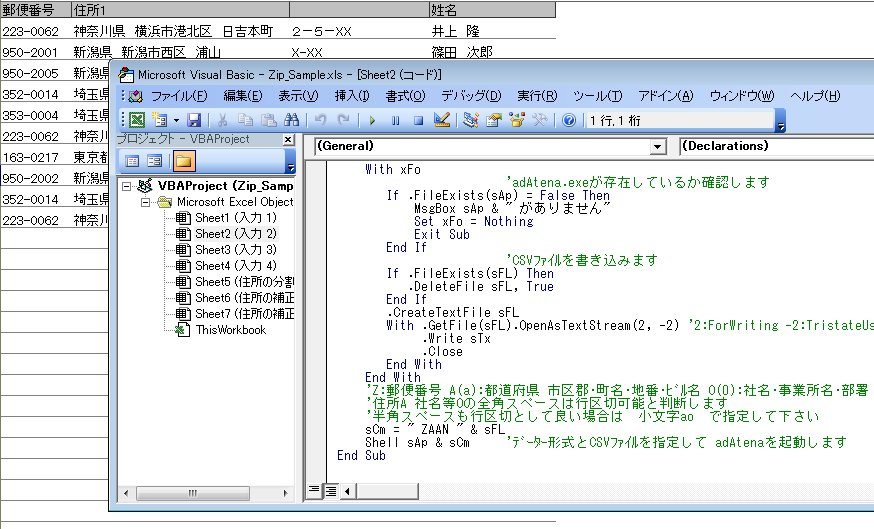This screenshot has width=874, height=529.
Task: Click the View Code icon in project pane
Action: [x=132, y=161]
